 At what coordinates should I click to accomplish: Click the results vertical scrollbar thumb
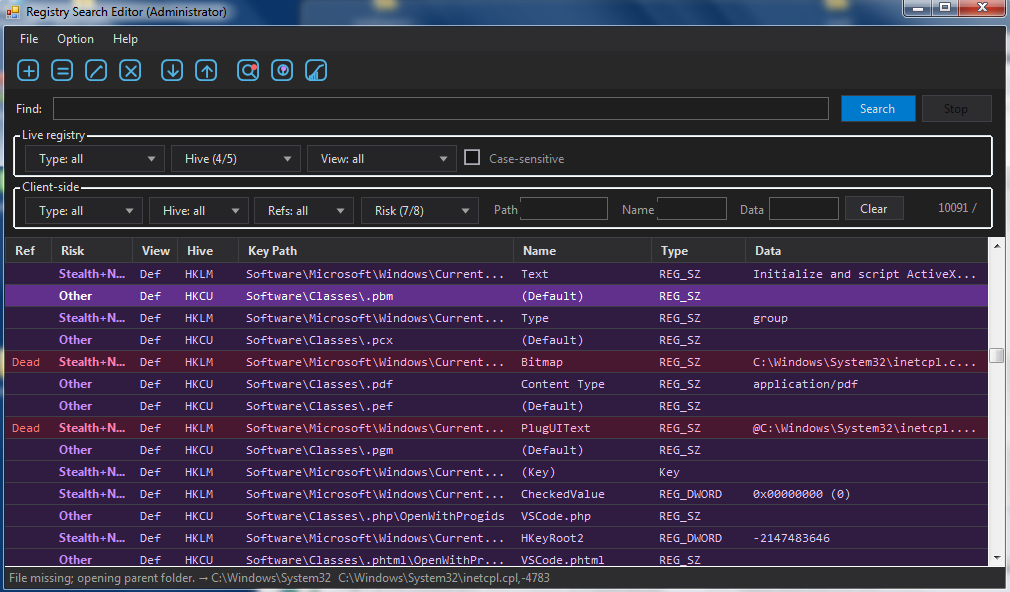pyautogui.click(x=996, y=355)
